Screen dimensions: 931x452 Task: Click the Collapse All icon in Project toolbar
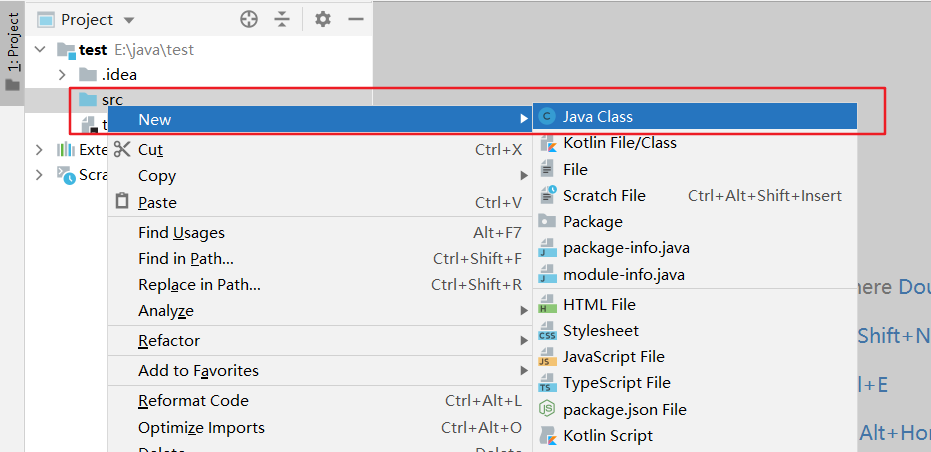(x=281, y=20)
